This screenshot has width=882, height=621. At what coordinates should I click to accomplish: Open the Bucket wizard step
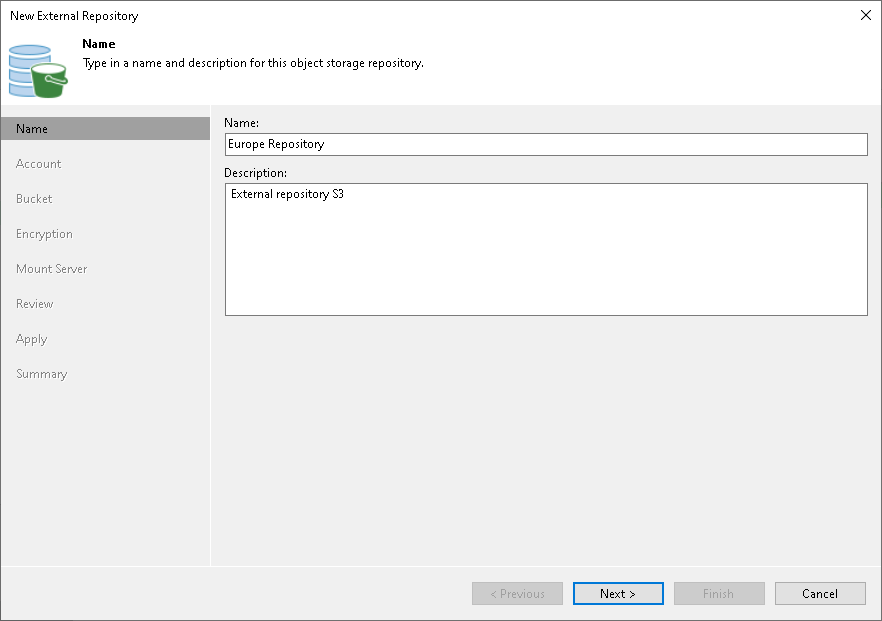click(34, 199)
